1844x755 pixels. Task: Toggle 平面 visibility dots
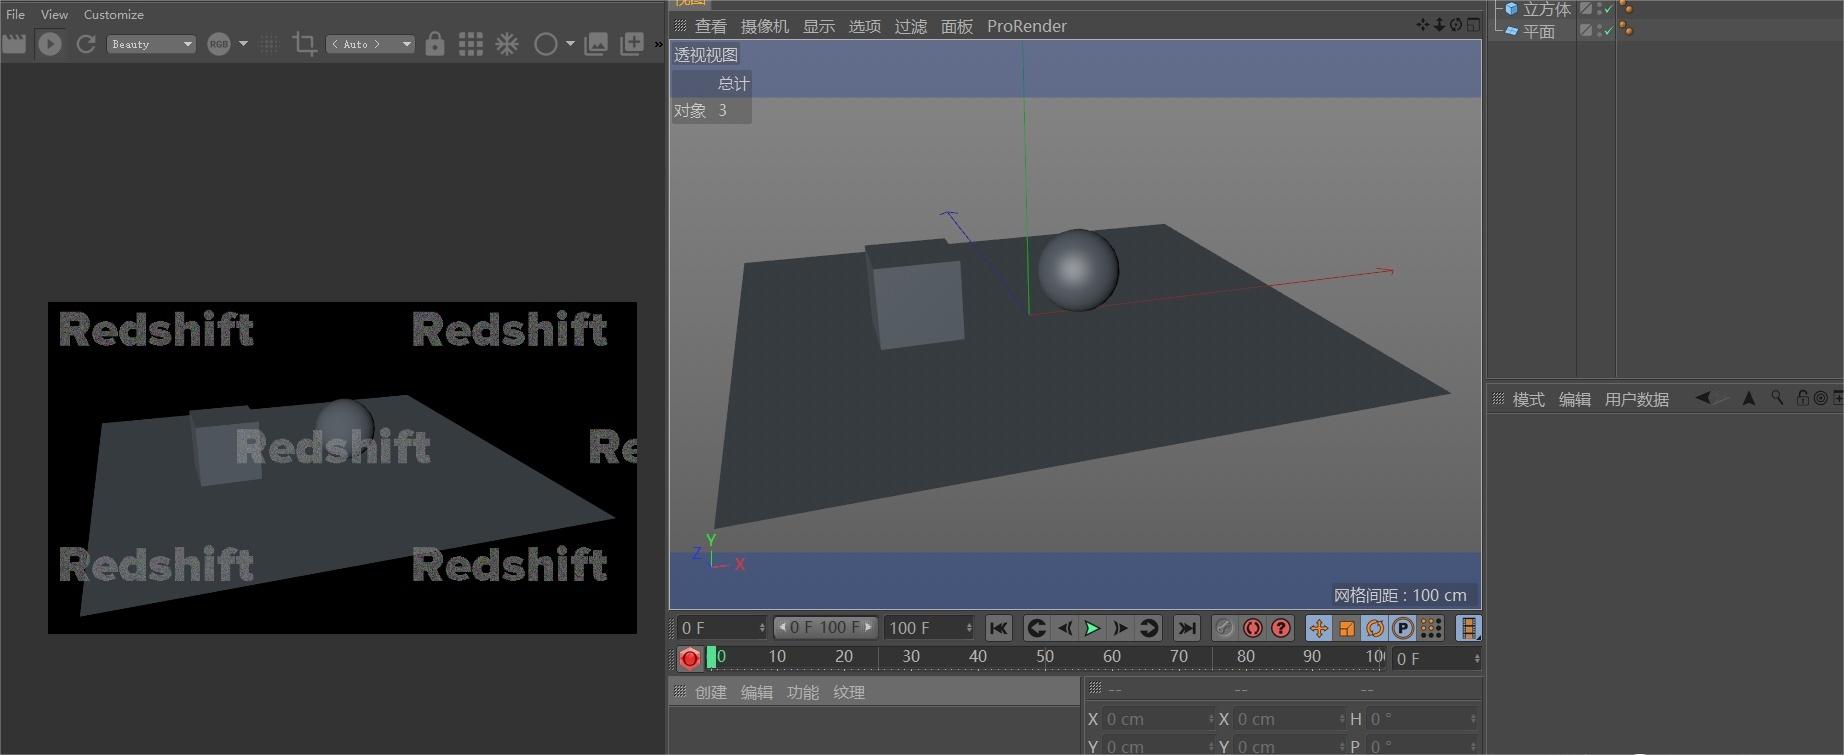click(x=1598, y=30)
